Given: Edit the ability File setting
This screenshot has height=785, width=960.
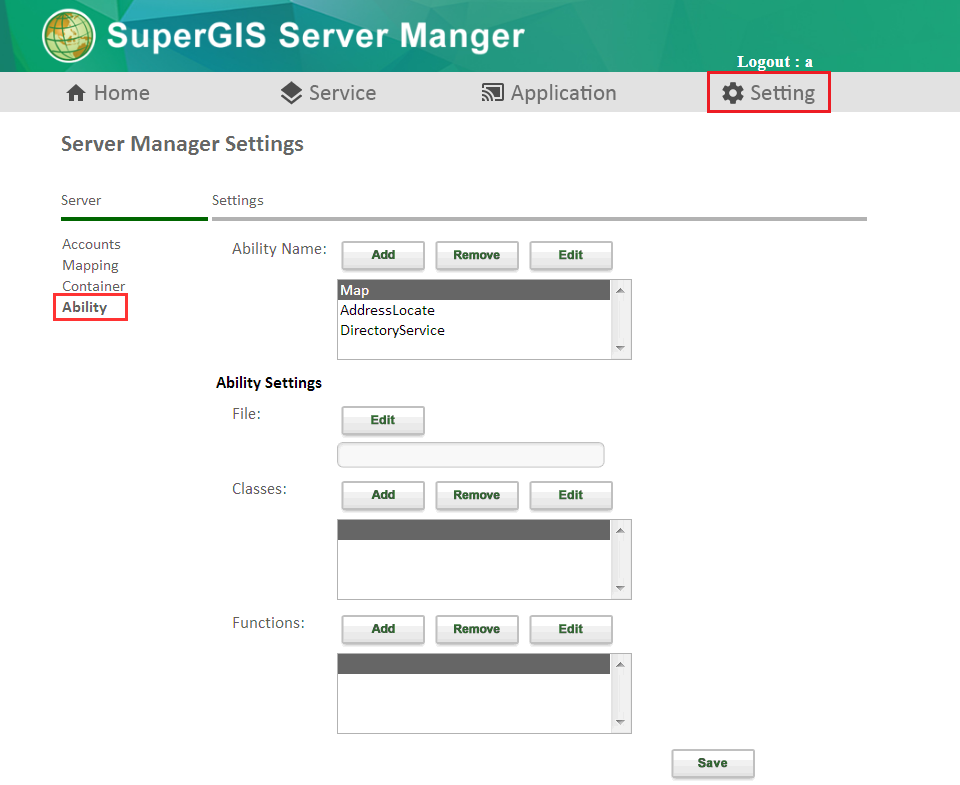Looking at the screenshot, I should (x=383, y=420).
